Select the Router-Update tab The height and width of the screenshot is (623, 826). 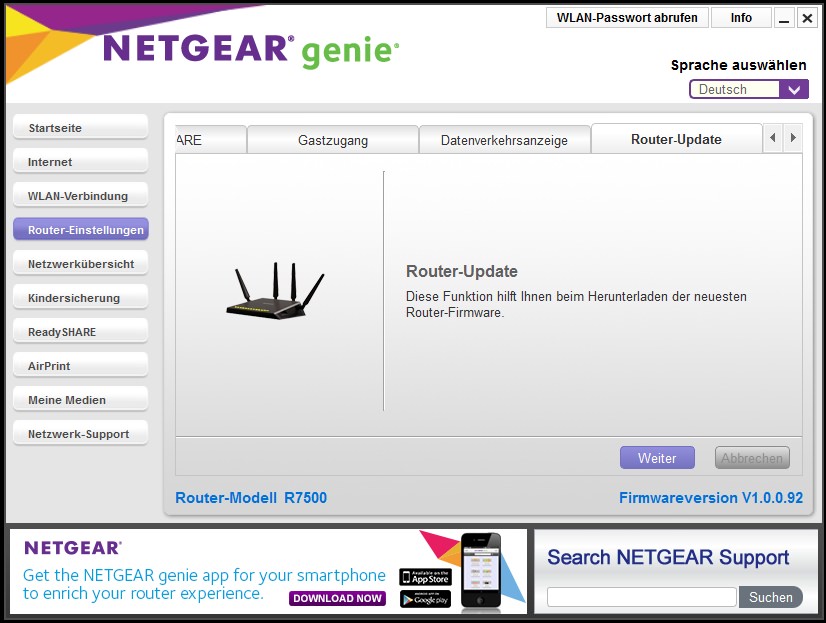pyautogui.click(x=676, y=139)
